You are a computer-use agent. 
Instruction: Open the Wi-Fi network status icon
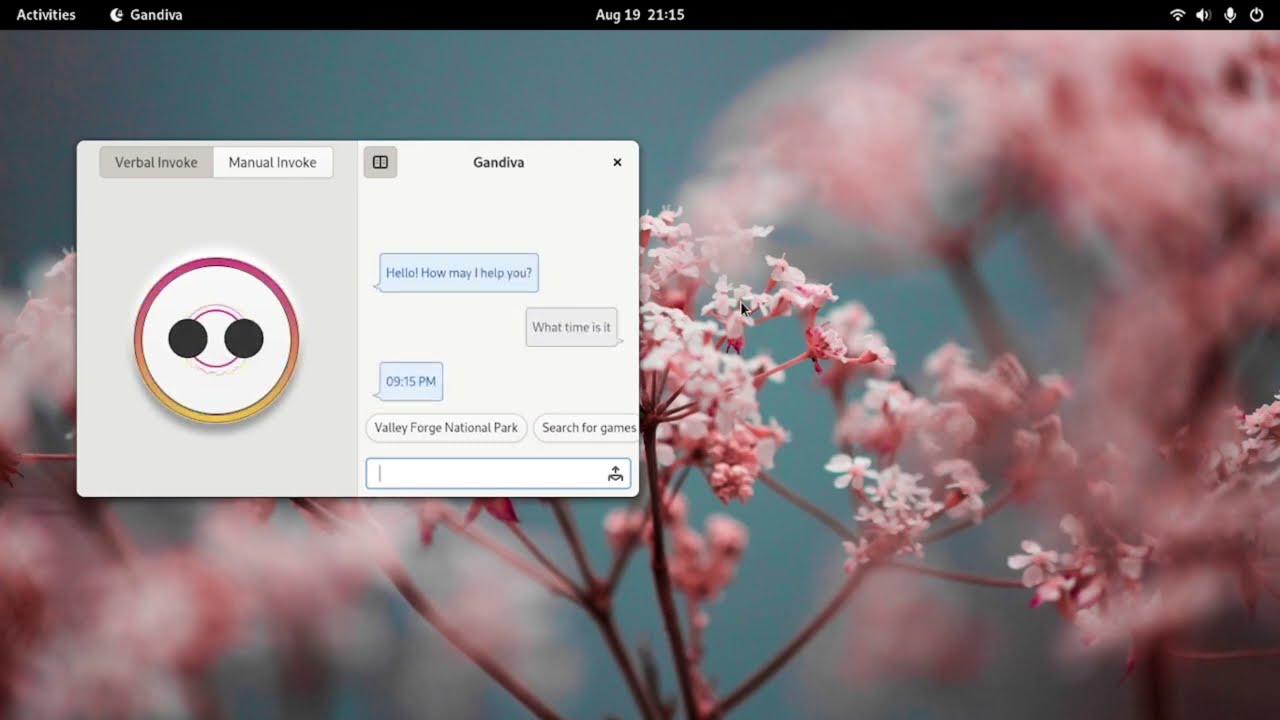pyautogui.click(x=1177, y=15)
